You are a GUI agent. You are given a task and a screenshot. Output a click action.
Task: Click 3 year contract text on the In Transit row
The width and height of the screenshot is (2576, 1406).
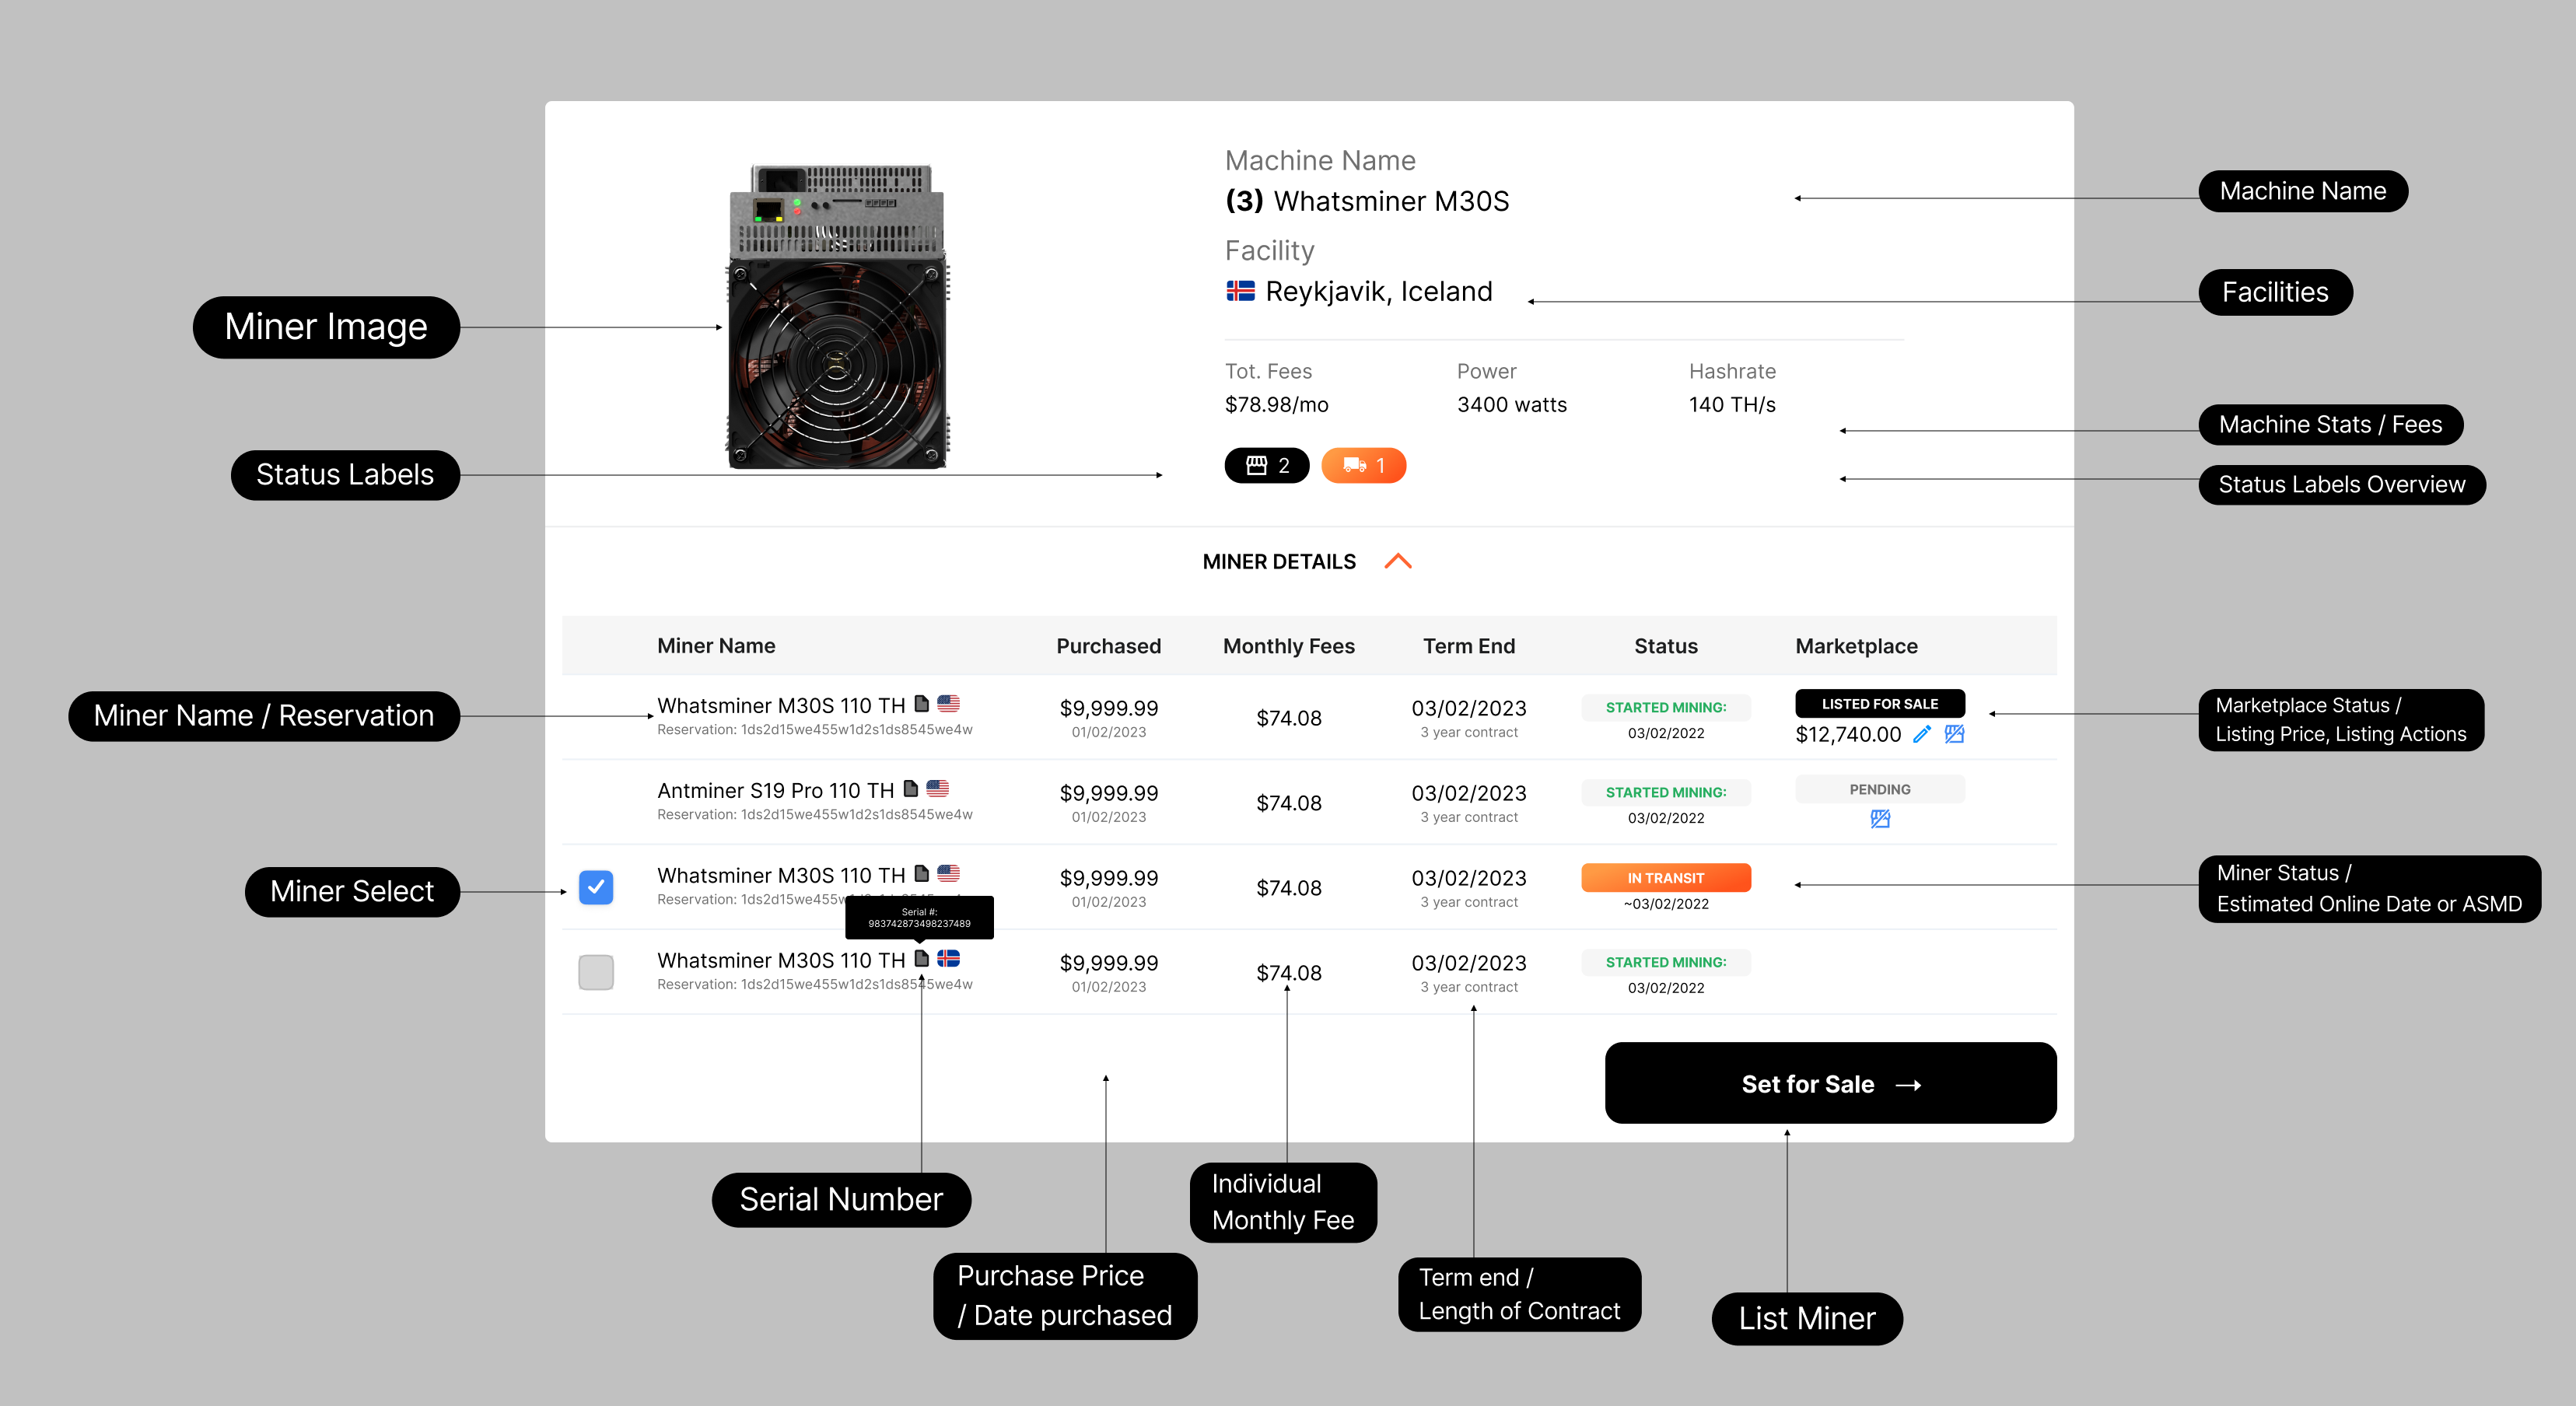point(1469,902)
